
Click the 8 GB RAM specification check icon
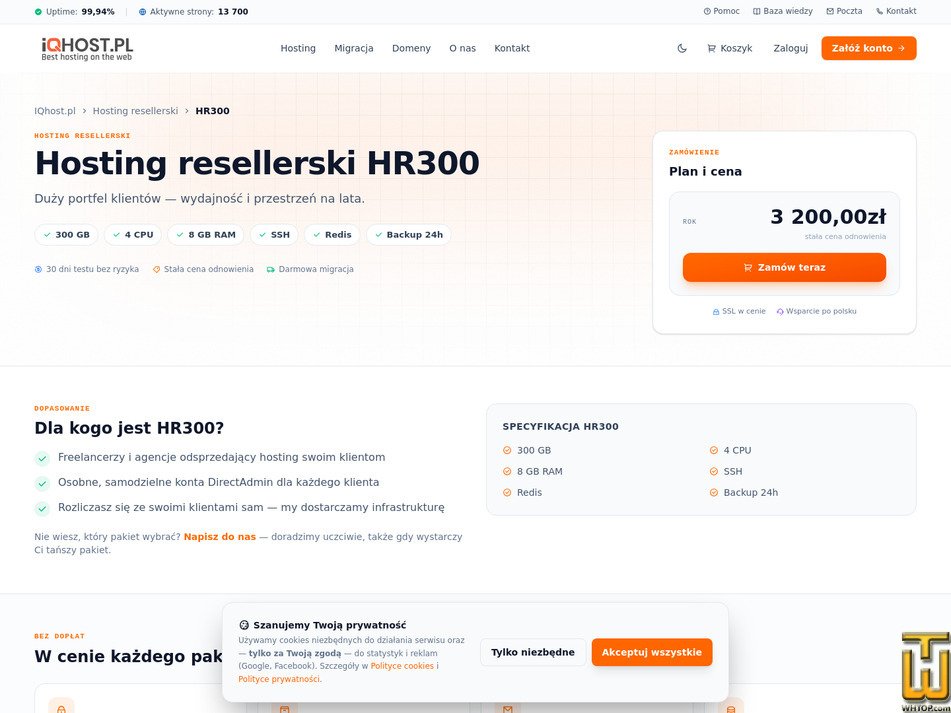pyautogui.click(x=507, y=472)
